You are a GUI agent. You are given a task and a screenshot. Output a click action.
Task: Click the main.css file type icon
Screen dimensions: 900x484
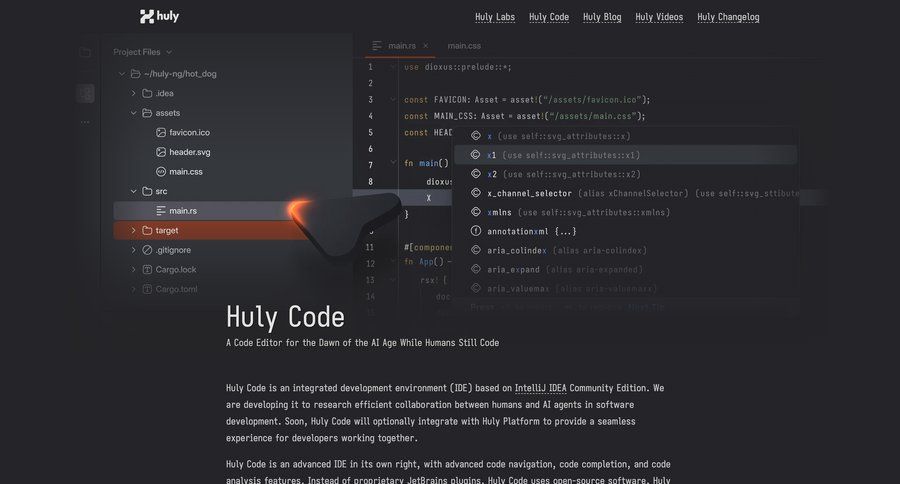161,172
